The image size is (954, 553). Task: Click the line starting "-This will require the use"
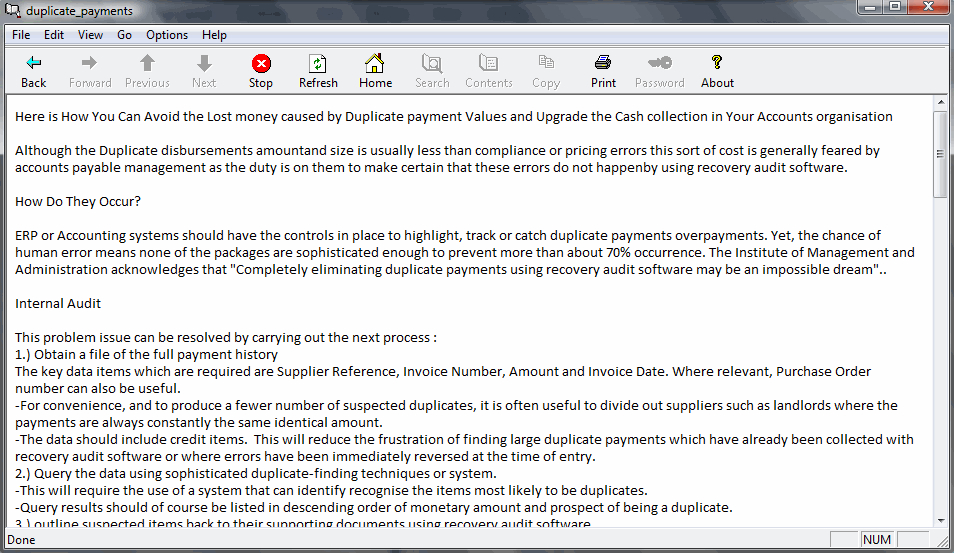[331, 490]
